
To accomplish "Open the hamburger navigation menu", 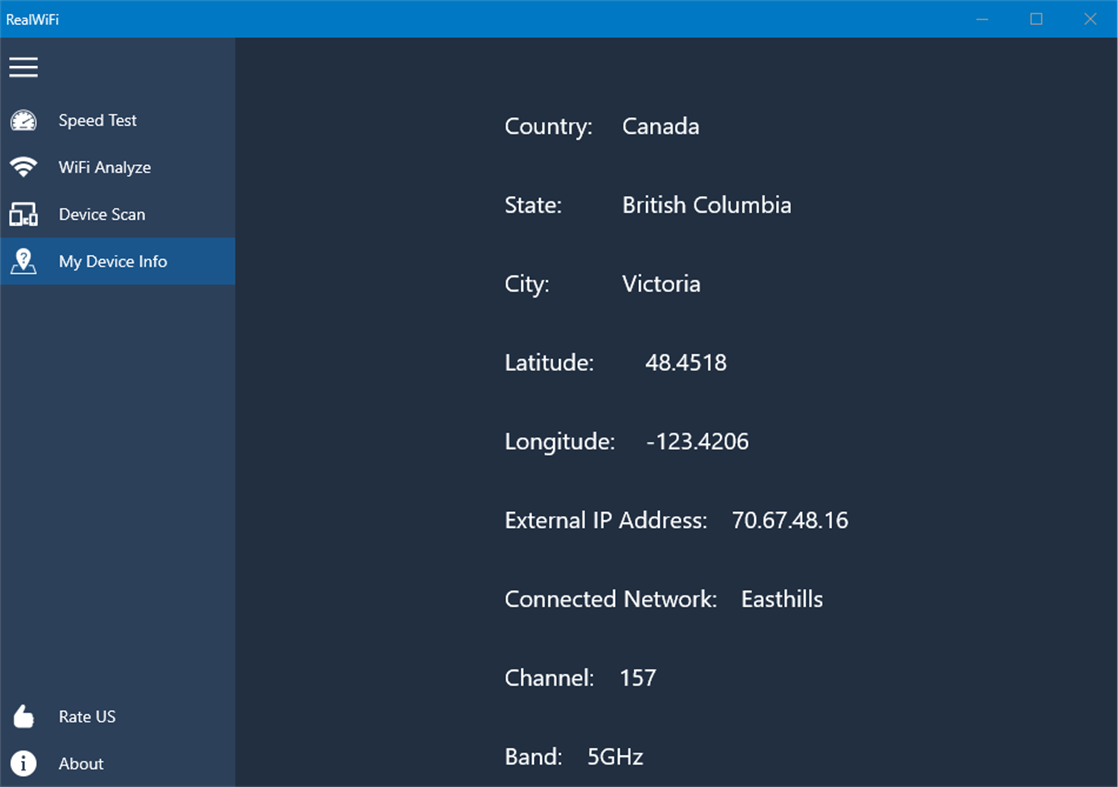I will (23, 67).
